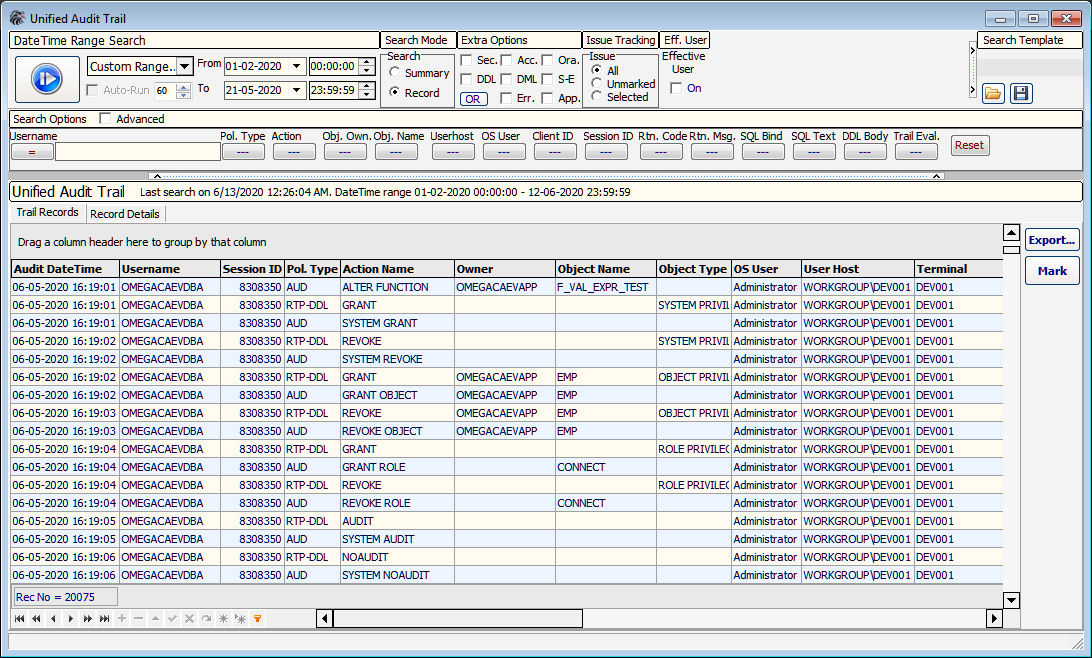Select Summary search mode
The width and height of the screenshot is (1092, 658).
pos(395,73)
